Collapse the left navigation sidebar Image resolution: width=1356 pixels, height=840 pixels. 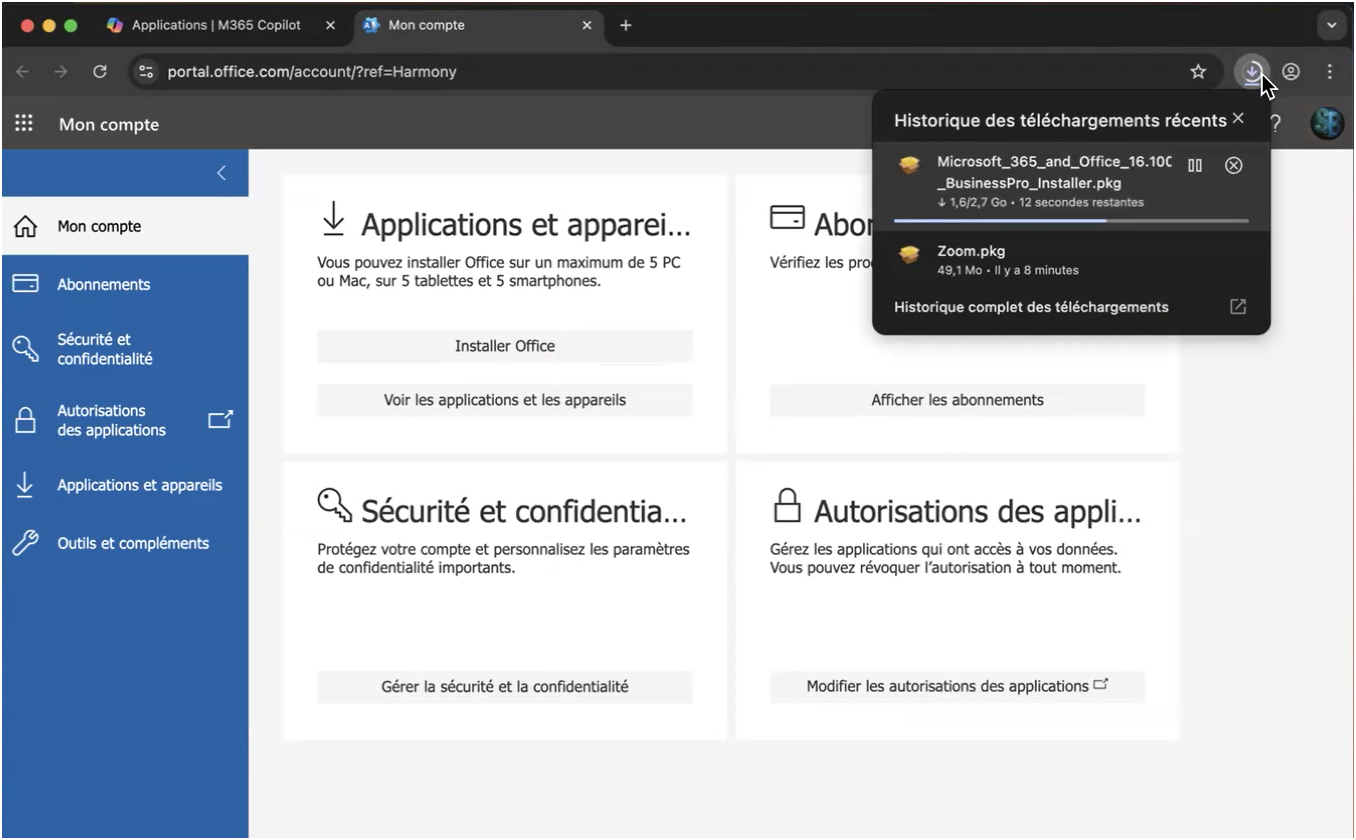(222, 173)
